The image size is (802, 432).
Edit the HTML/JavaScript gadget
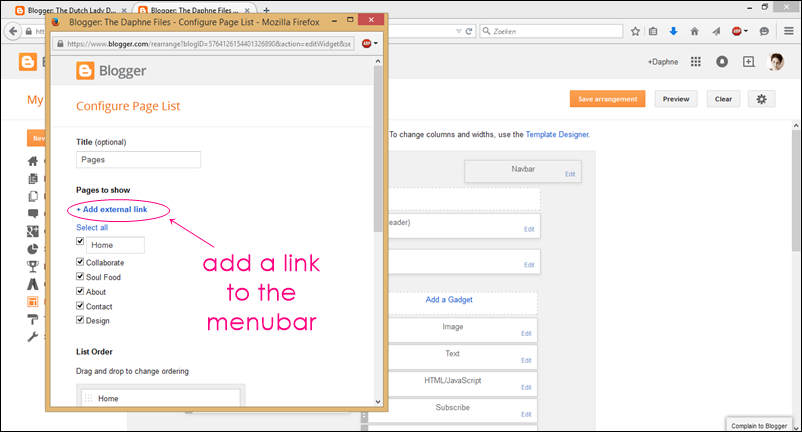pos(526,388)
